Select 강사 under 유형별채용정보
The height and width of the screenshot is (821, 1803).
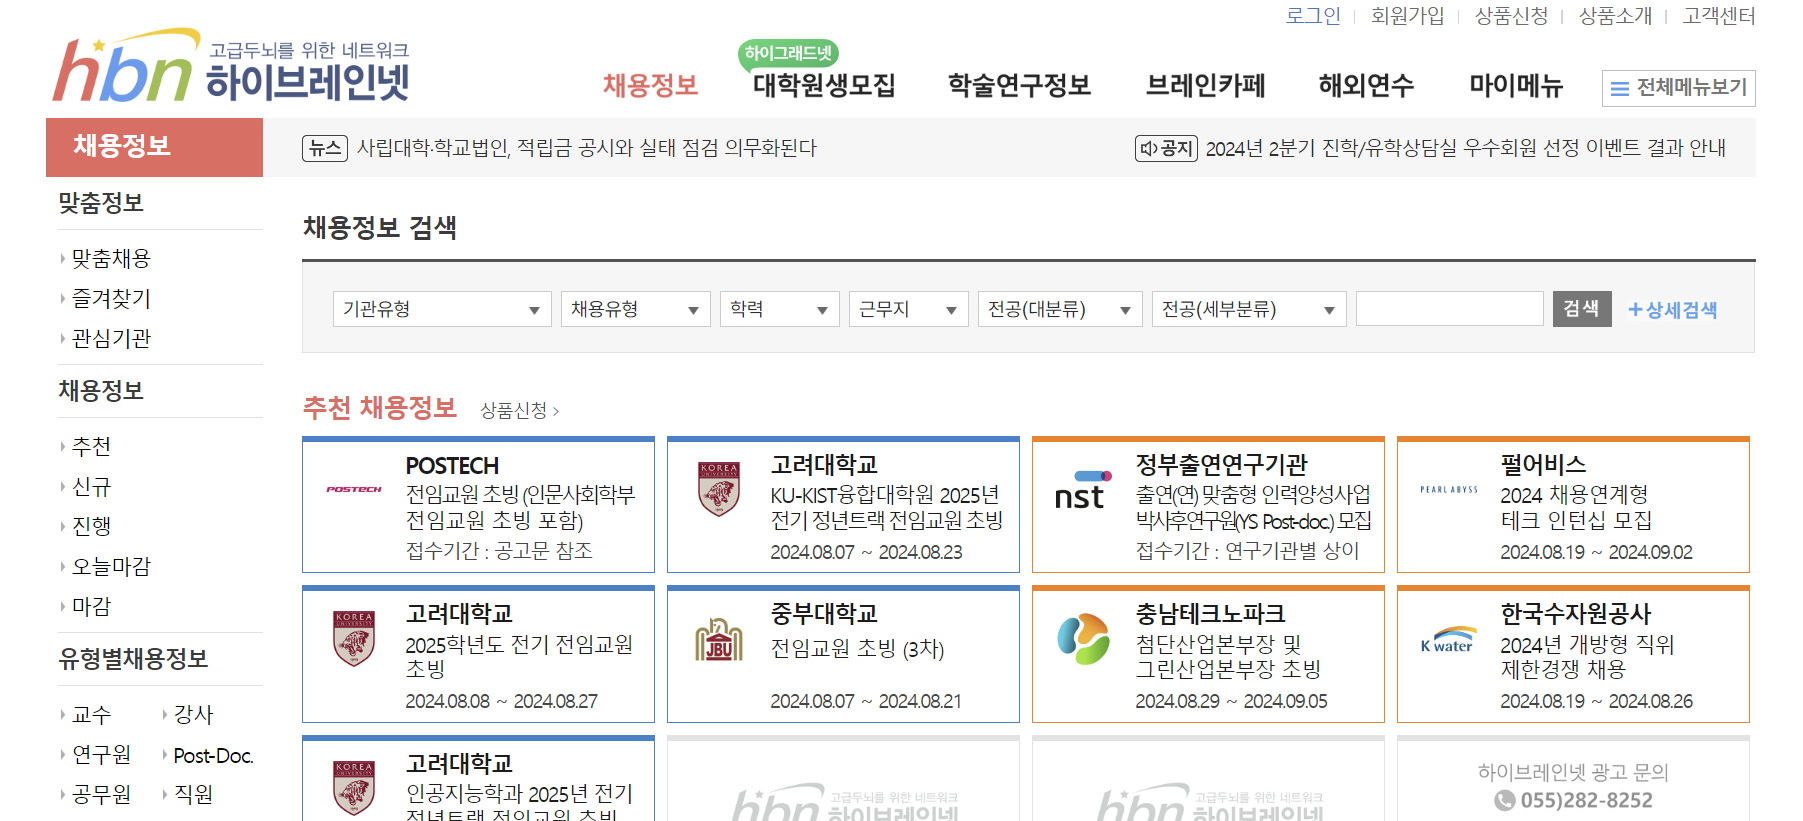point(194,715)
